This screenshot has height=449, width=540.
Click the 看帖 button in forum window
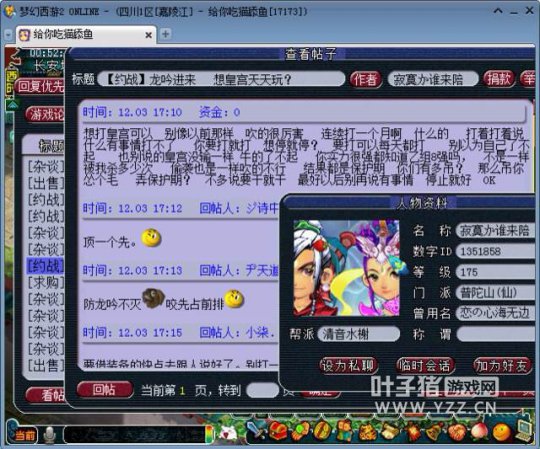[x=46, y=395]
